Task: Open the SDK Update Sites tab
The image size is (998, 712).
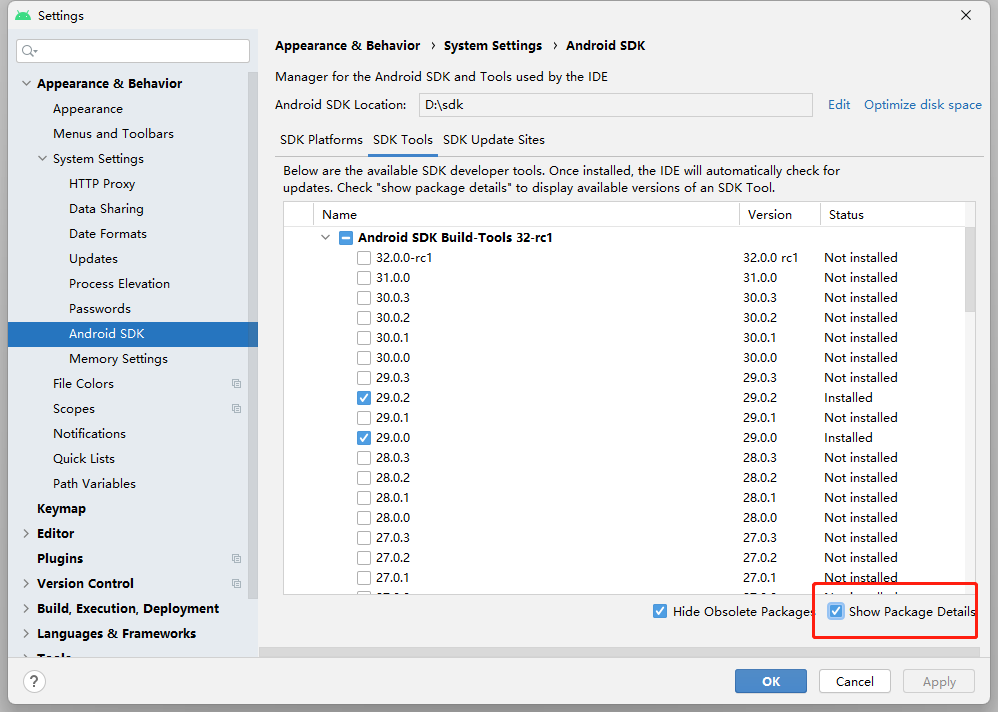Action: [x=494, y=140]
